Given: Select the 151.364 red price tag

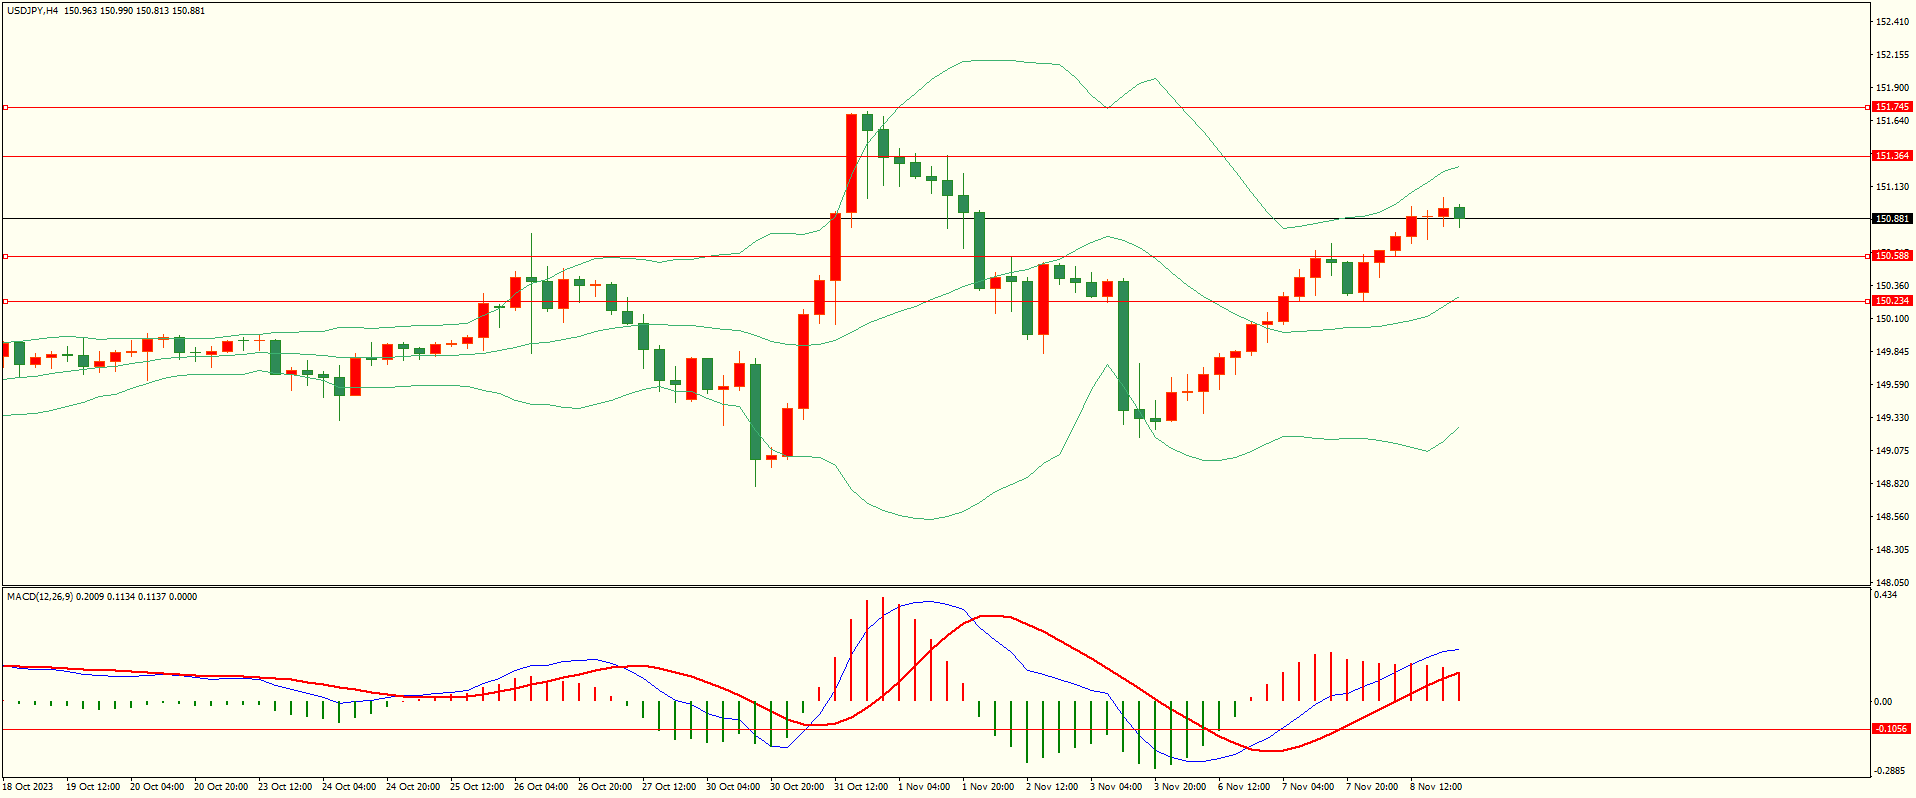Looking at the screenshot, I should point(1891,156).
